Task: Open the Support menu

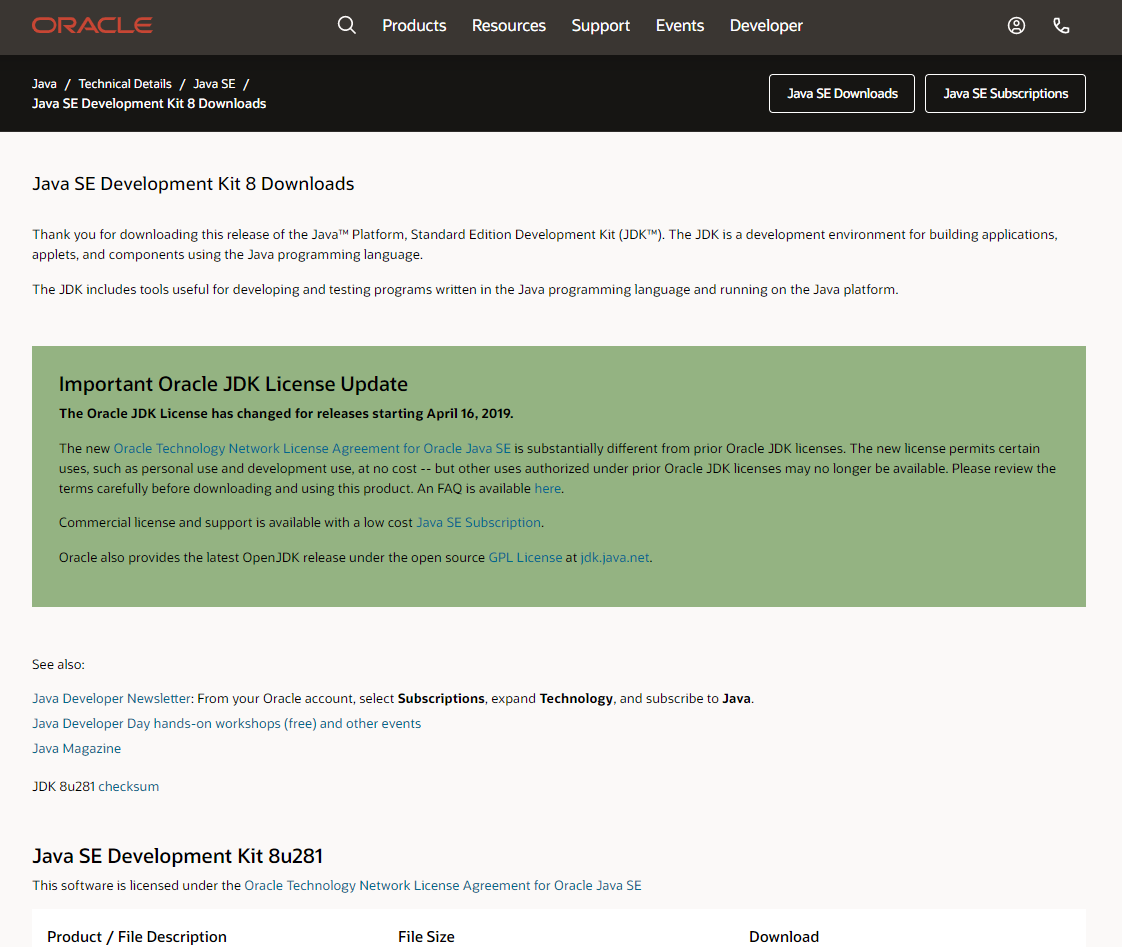Action: (x=600, y=26)
